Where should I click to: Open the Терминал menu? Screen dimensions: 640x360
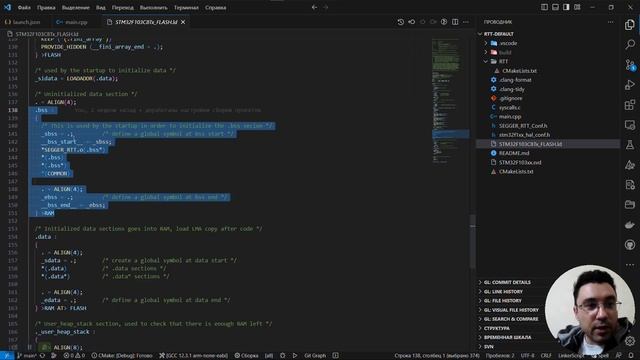click(x=186, y=7)
